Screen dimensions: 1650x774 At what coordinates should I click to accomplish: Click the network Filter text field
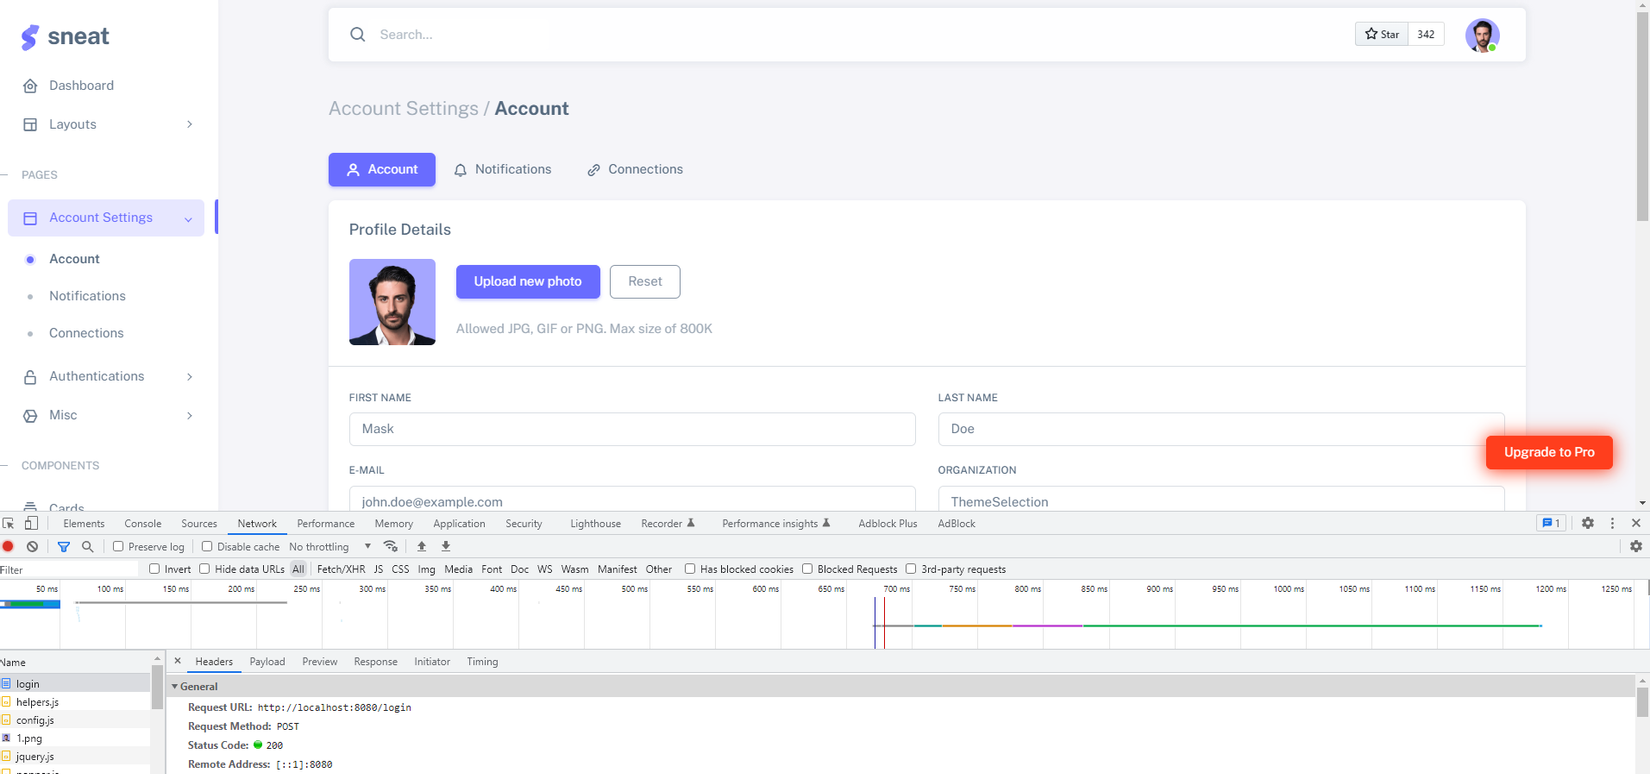(69, 570)
